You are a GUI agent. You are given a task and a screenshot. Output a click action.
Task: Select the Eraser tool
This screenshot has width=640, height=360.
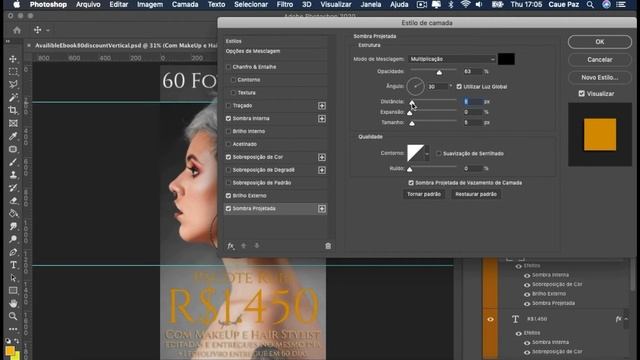[x=13, y=200]
